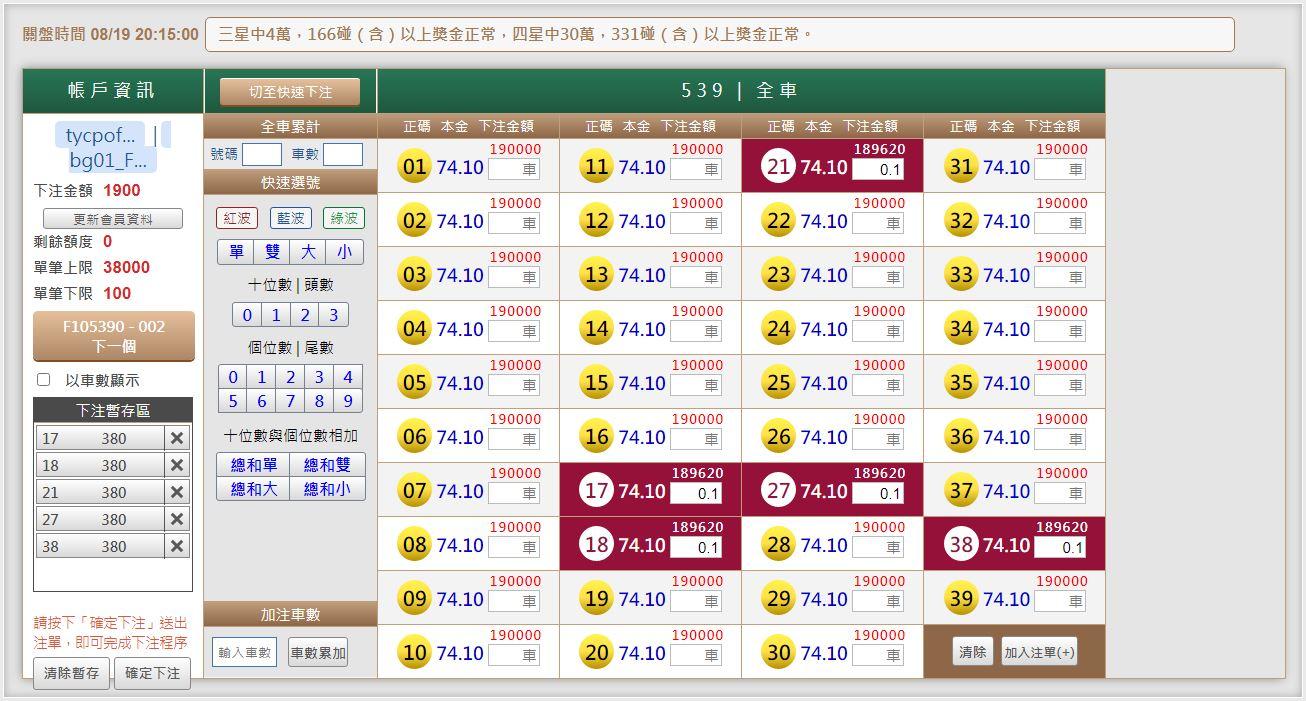This screenshot has height=701, width=1306.
Task: Select 單 odd numbers quick pick
Action: click(236, 252)
